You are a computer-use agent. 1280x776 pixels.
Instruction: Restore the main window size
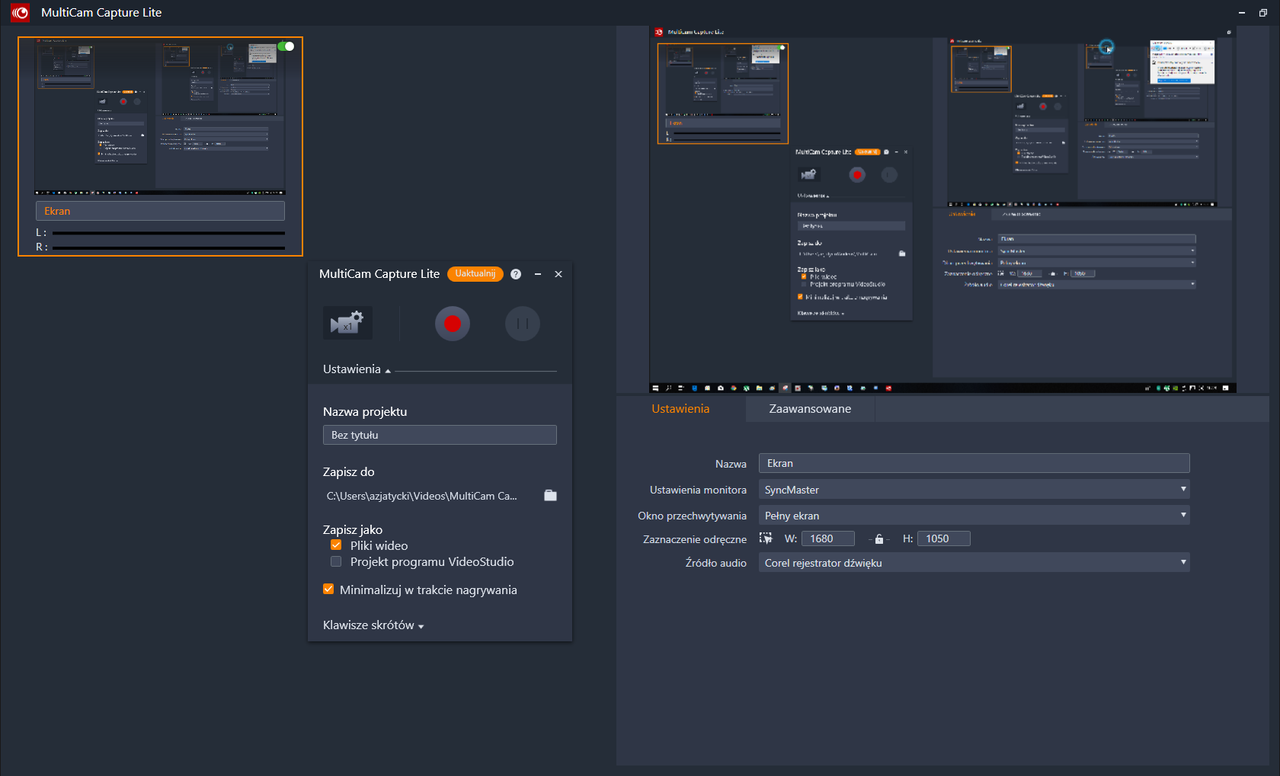1263,13
